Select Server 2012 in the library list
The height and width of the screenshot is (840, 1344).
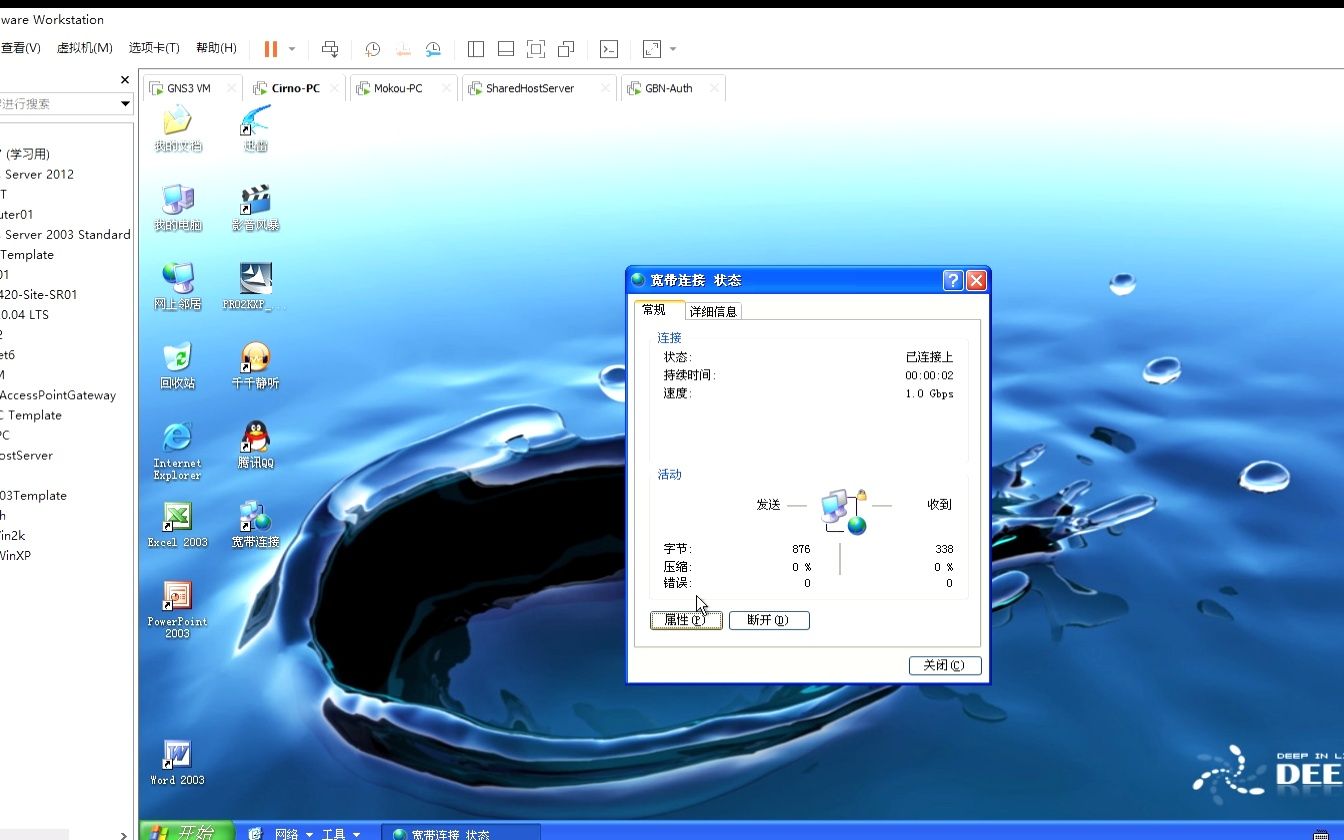(x=39, y=174)
